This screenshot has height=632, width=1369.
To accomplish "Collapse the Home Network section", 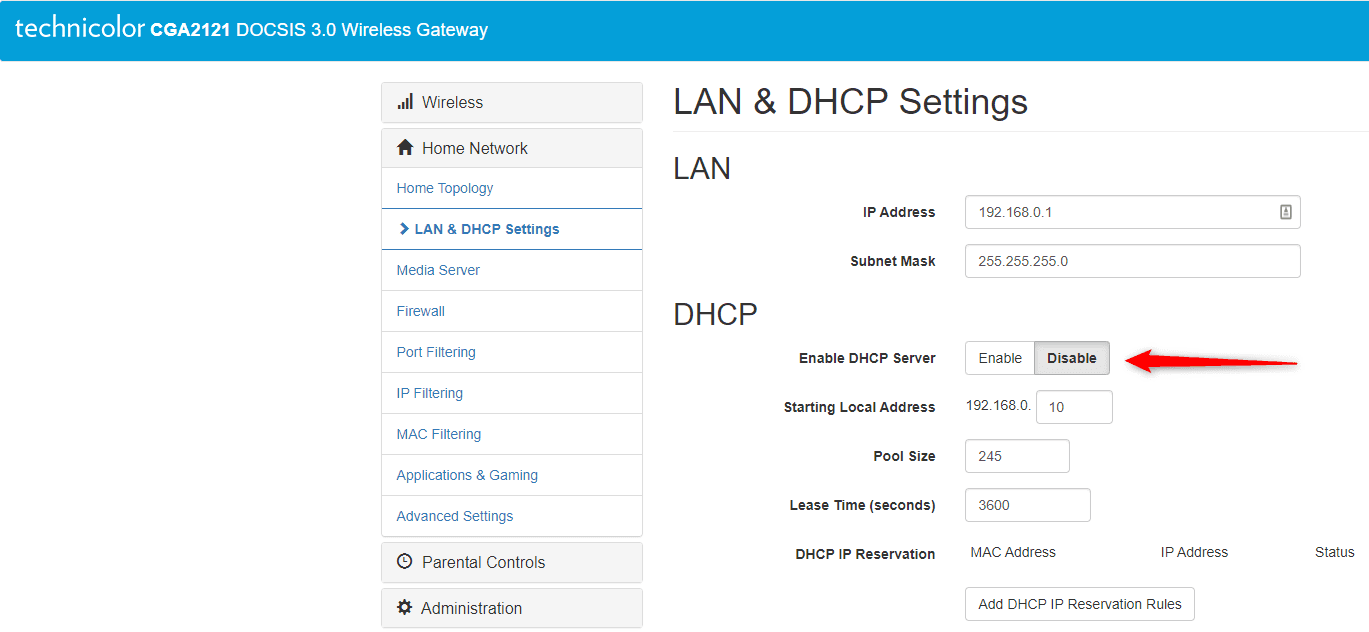I will click(512, 148).
